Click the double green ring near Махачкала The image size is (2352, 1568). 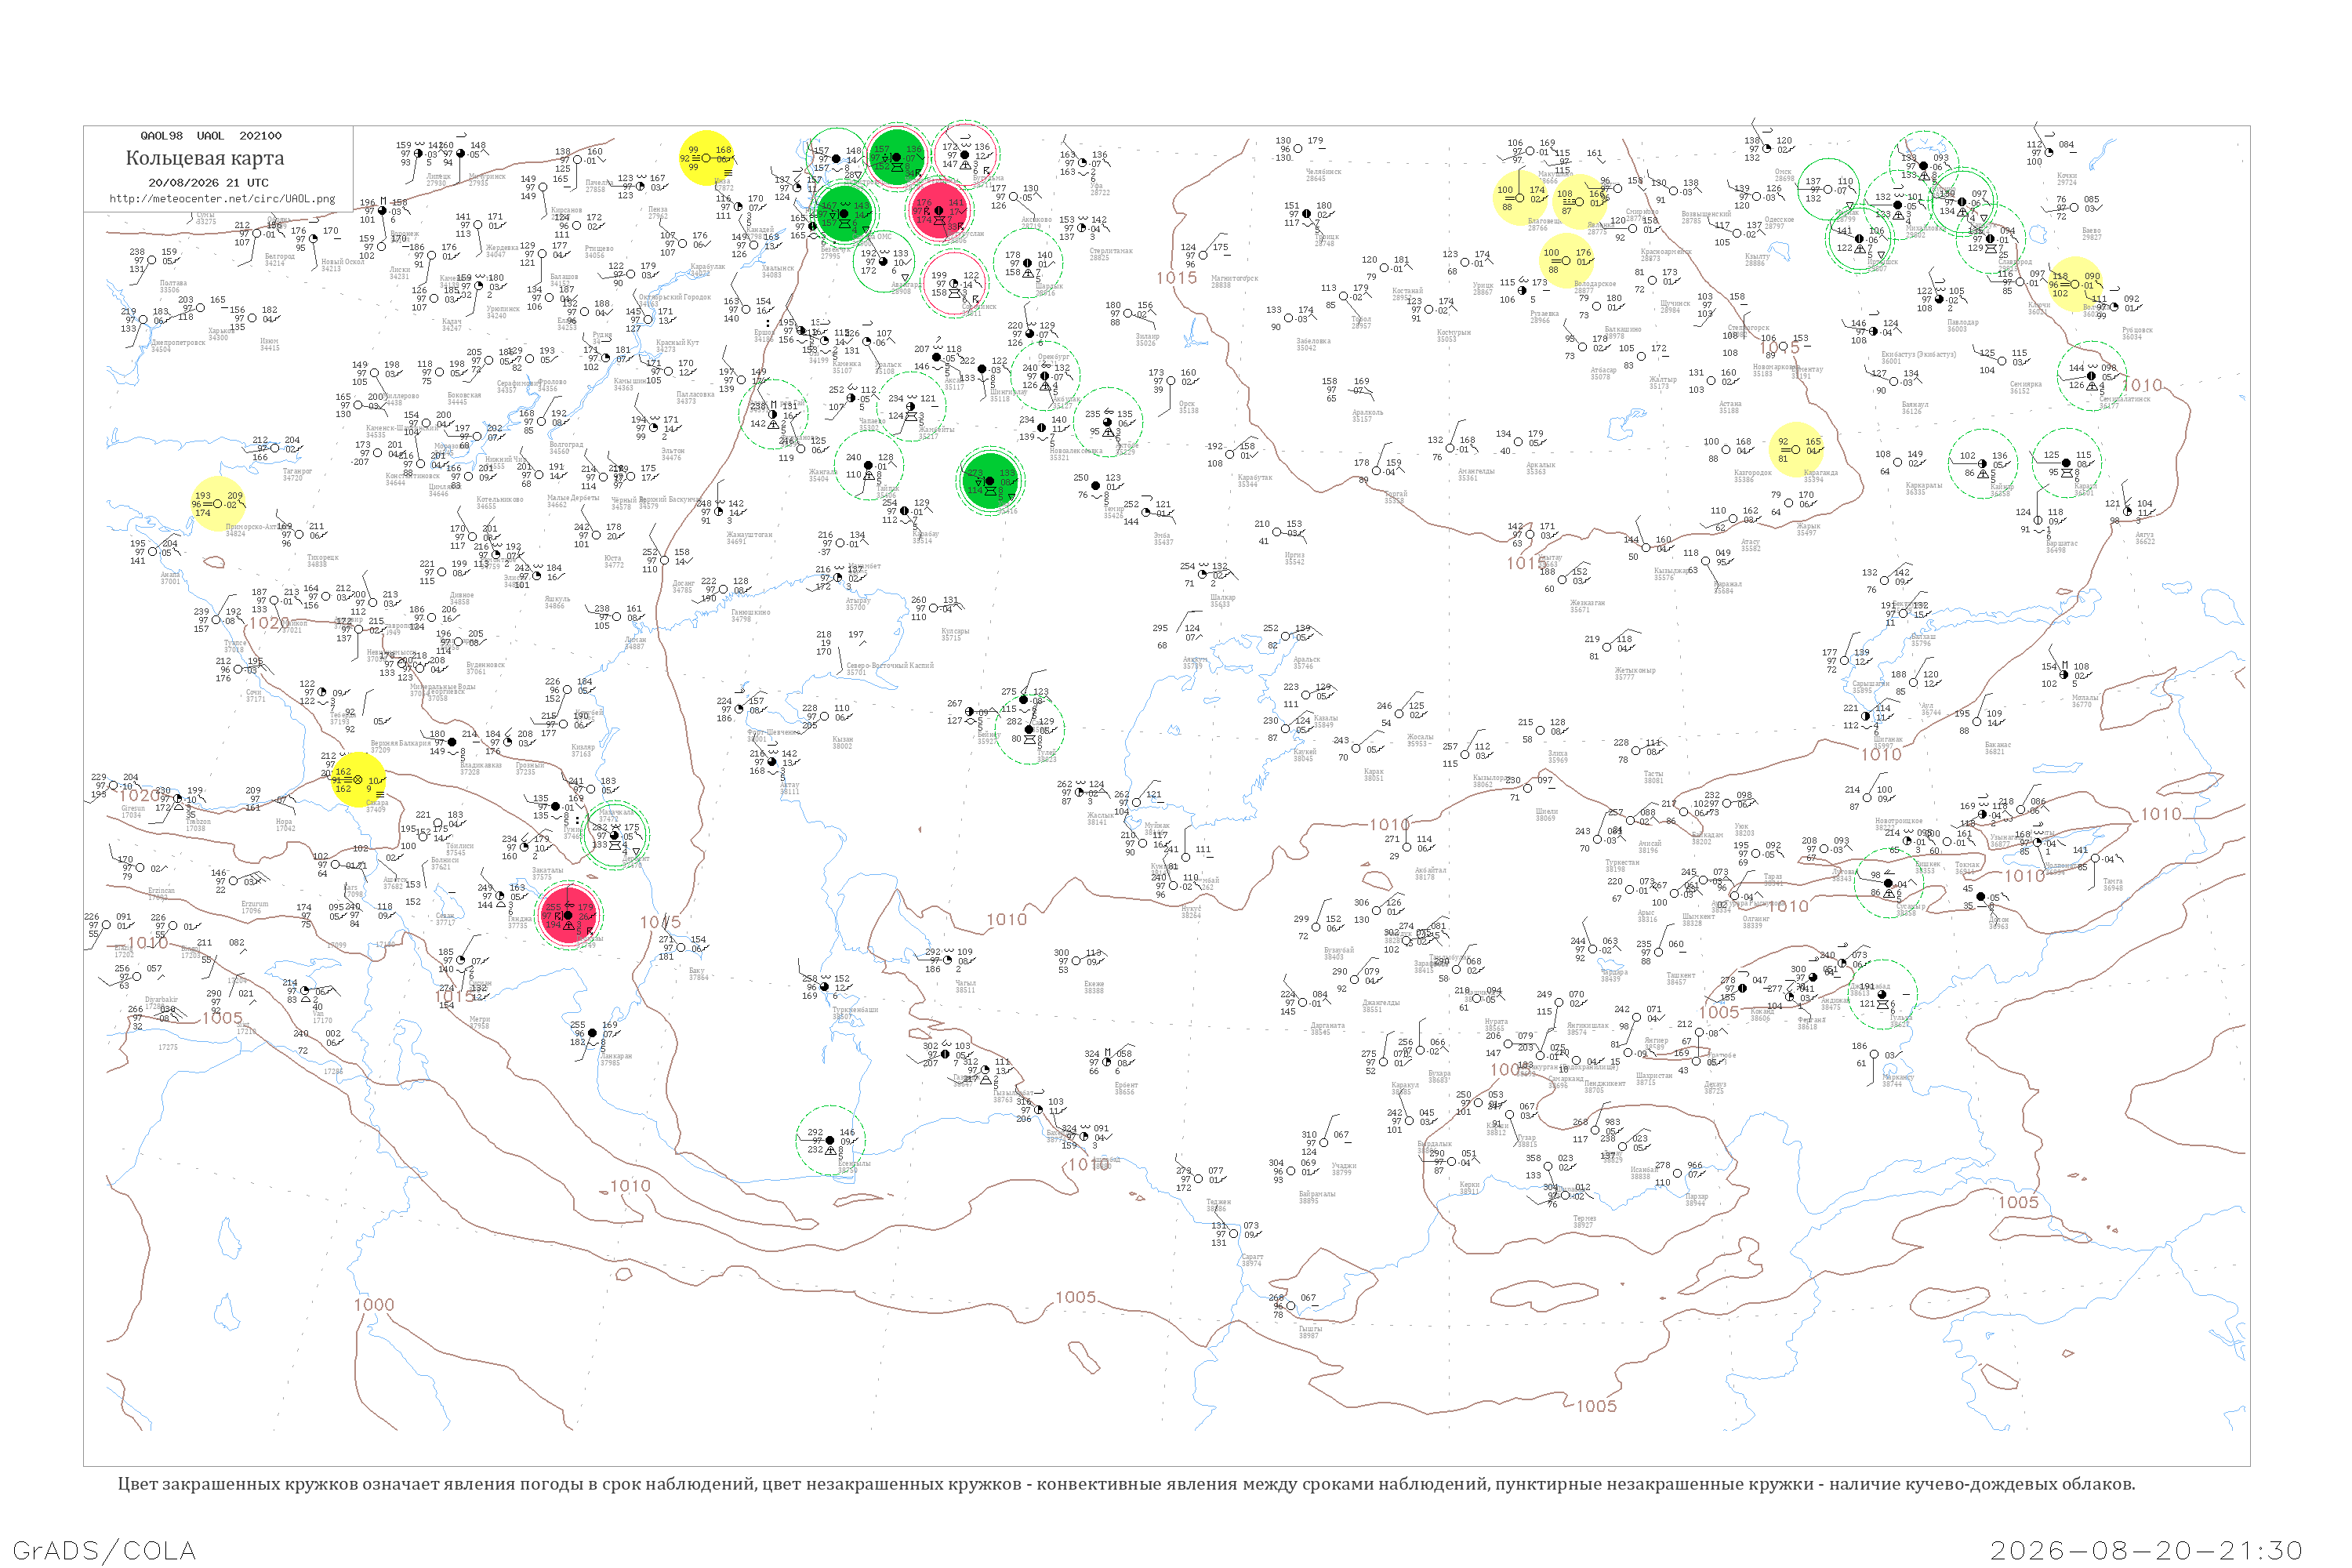614,834
